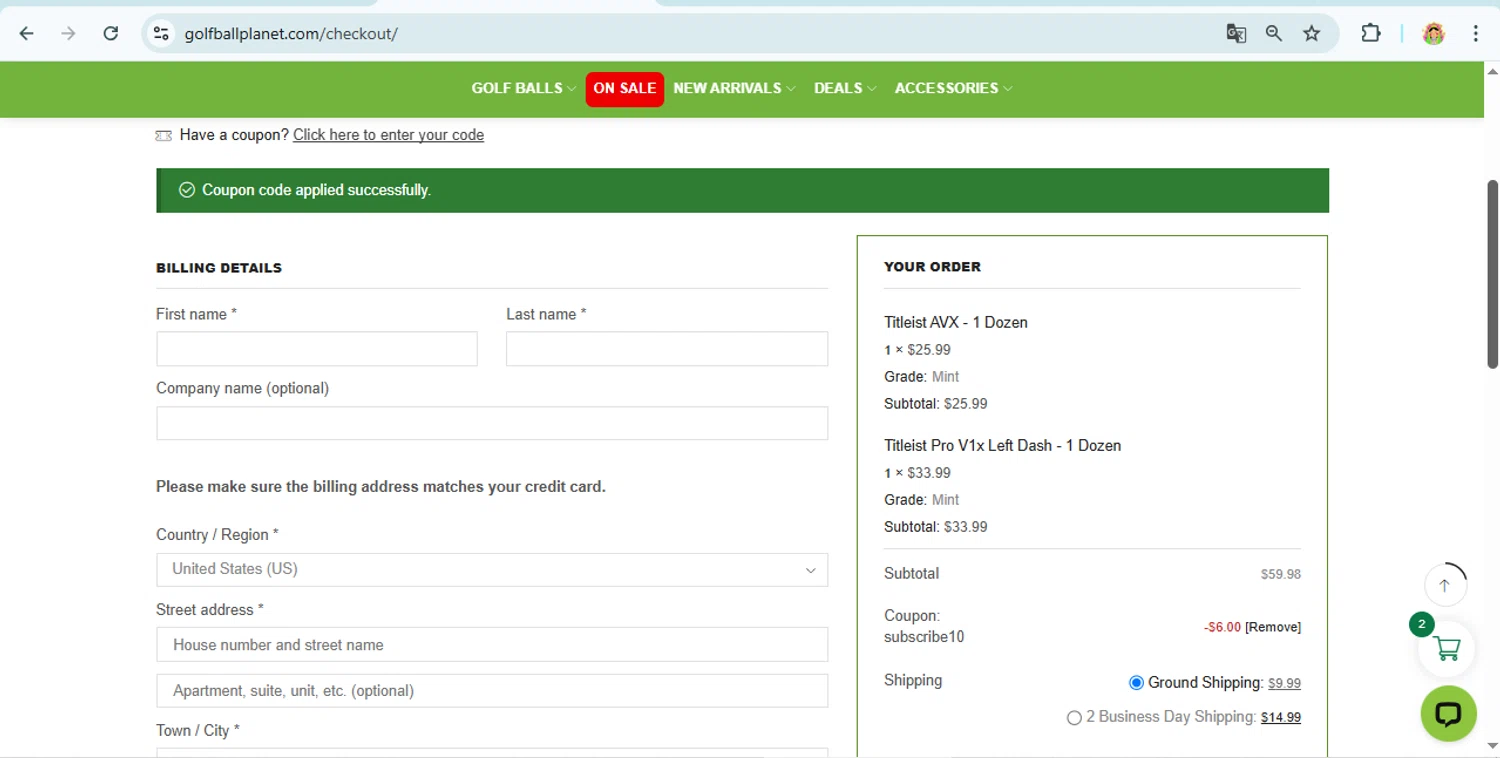Image resolution: width=1500 pixels, height=758 pixels.
Task: Click the coupon ticket icon
Action: [x=164, y=135]
